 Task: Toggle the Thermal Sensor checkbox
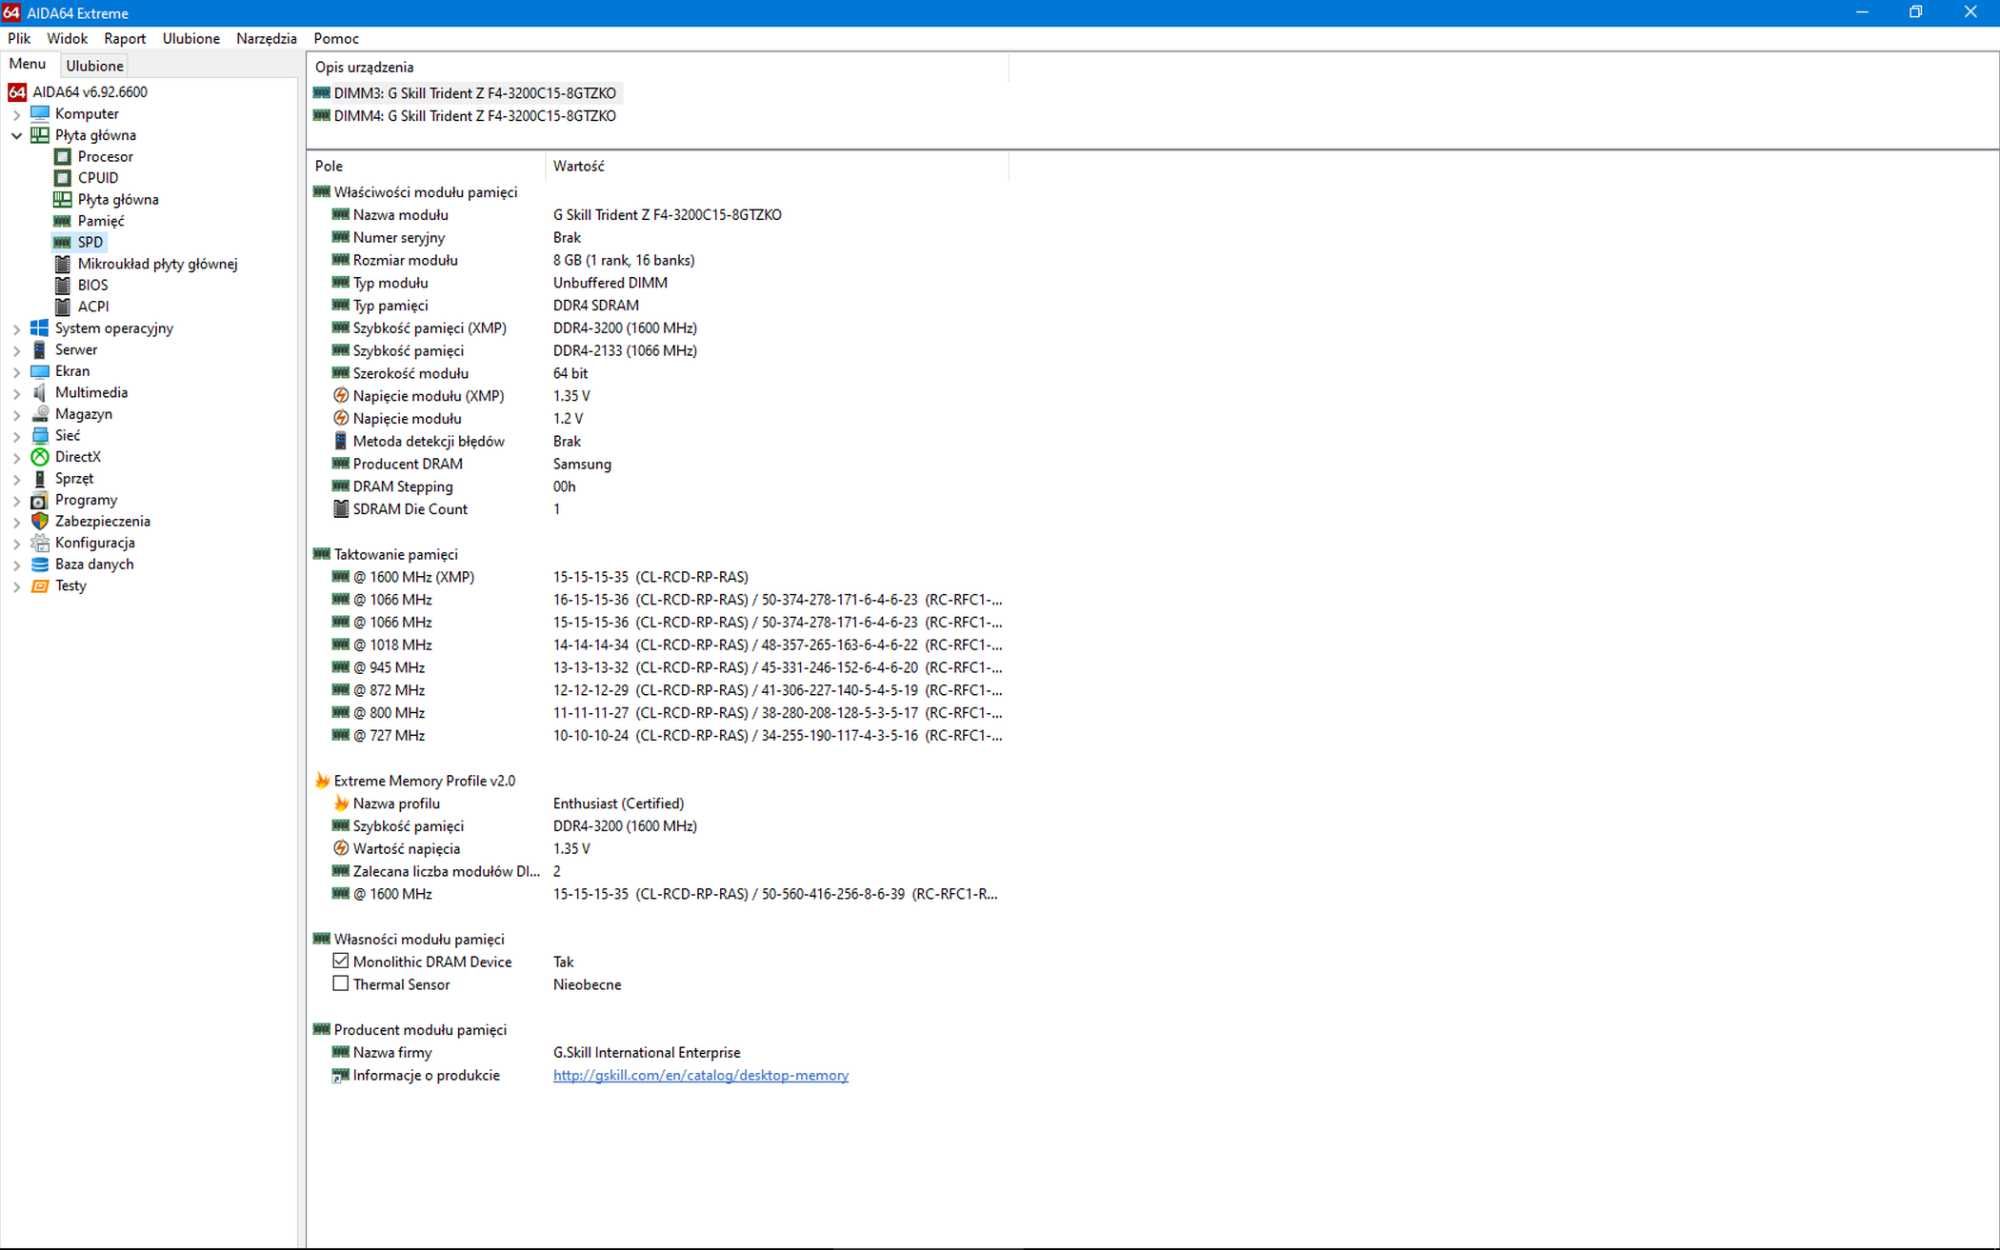coord(341,984)
